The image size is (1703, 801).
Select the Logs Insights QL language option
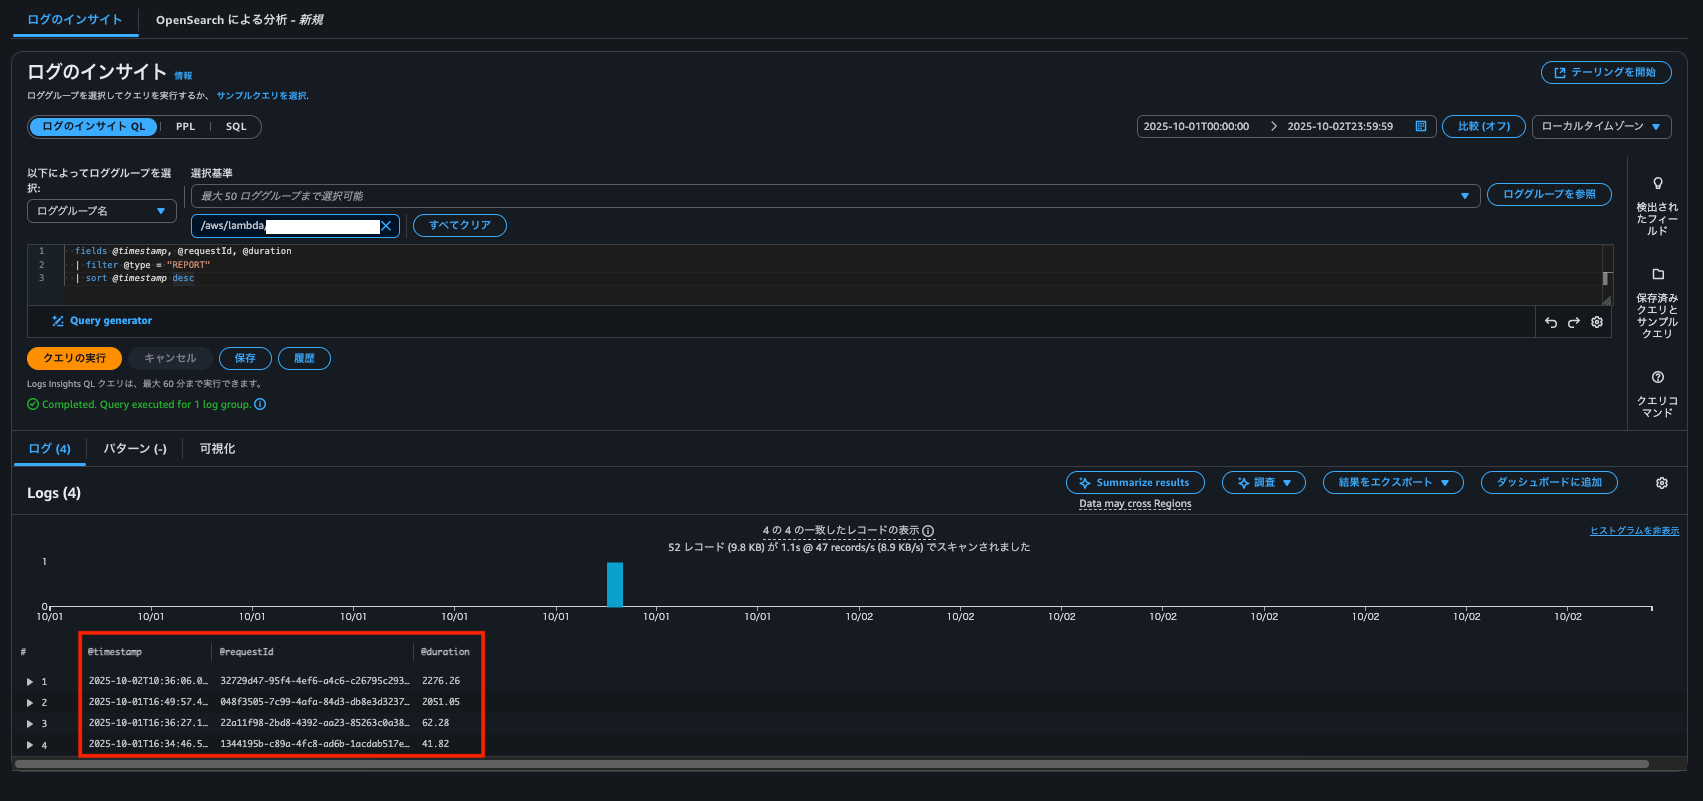93,127
